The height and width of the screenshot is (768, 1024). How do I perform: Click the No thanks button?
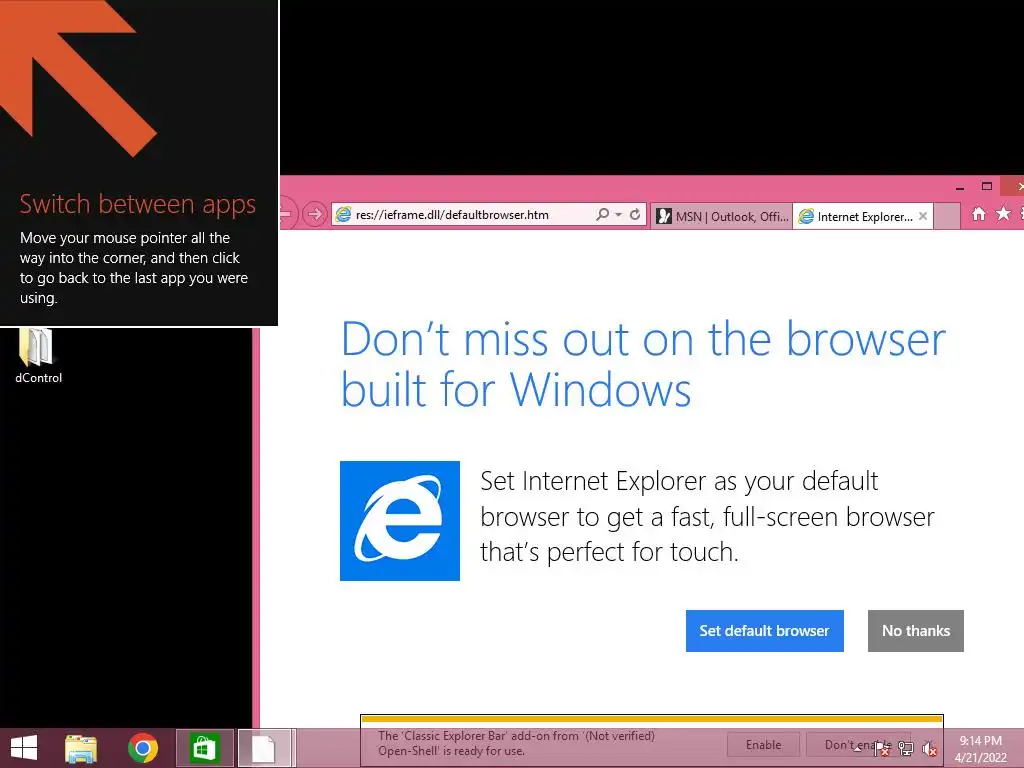pyautogui.click(x=916, y=631)
